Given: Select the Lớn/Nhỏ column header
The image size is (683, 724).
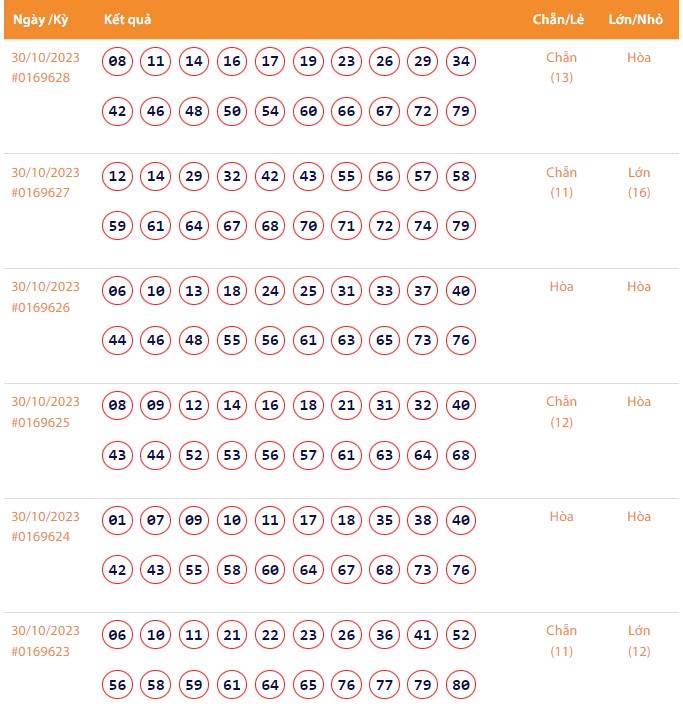Looking at the screenshot, I should tap(635, 19).
